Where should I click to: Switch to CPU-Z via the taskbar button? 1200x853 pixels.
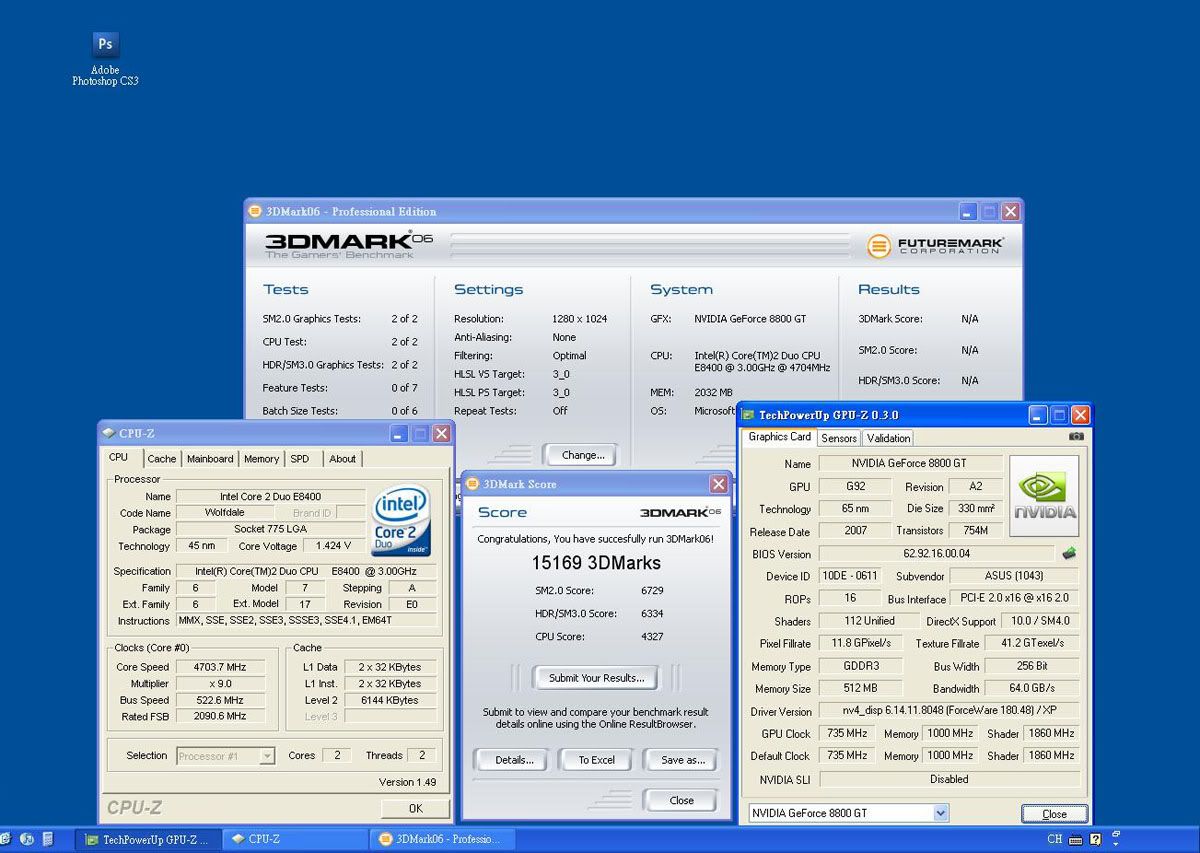point(293,840)
